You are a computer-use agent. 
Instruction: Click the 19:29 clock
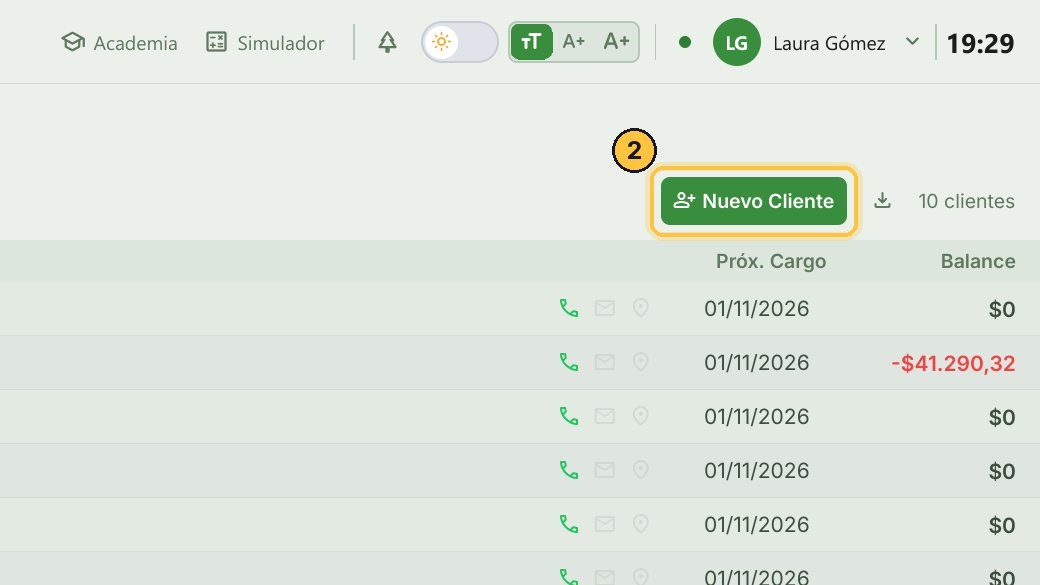tap(980, 44)
